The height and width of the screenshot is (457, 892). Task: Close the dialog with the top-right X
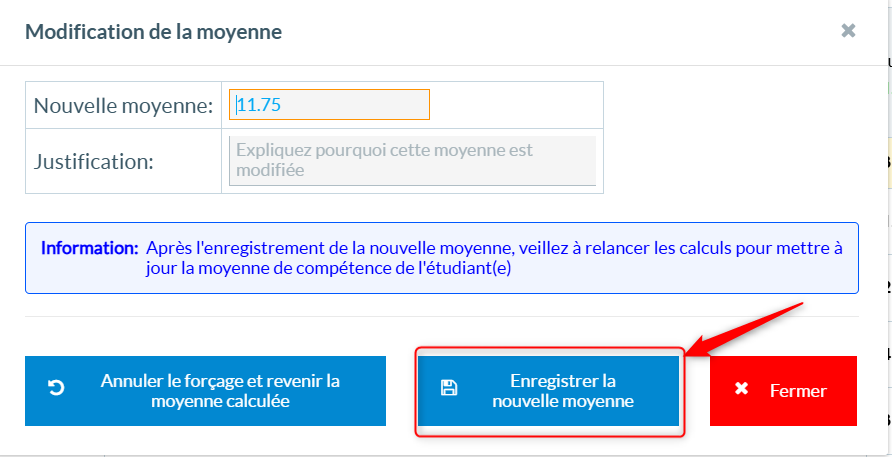848,31
